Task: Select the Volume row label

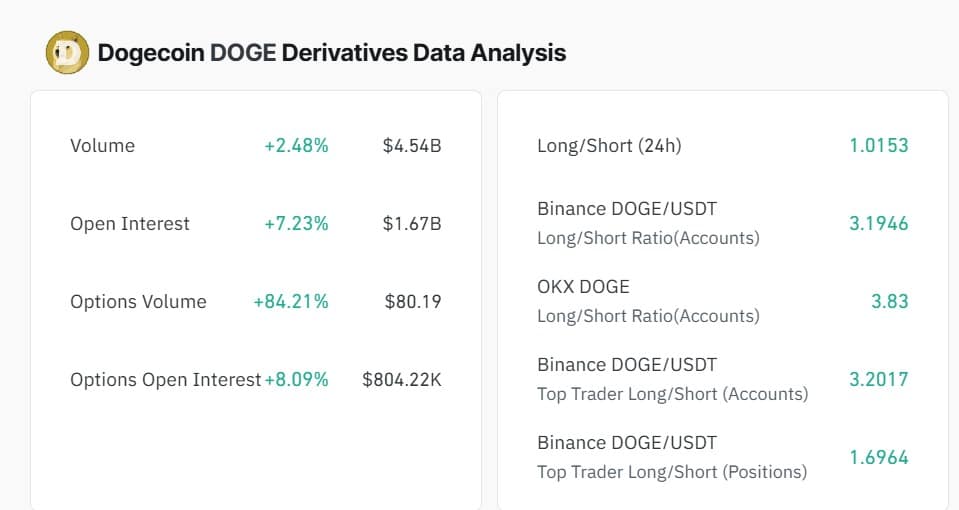Action: 102,146
